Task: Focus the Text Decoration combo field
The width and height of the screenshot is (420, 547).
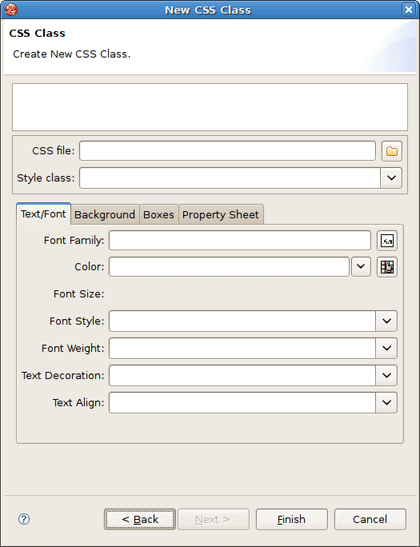Action: coord(242,375)
